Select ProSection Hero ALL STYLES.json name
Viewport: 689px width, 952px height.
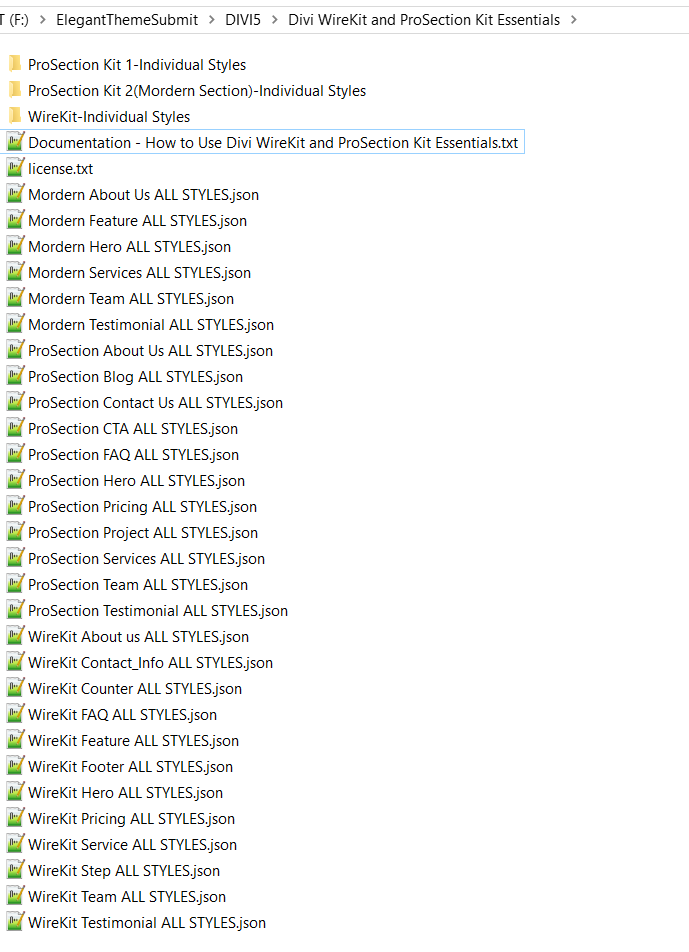(x=137, y=481)
